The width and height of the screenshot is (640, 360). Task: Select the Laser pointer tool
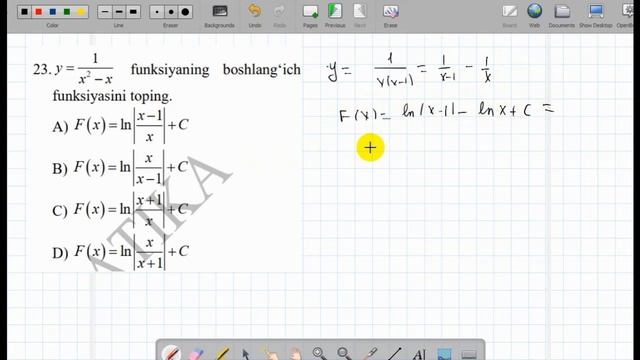point(369,353)
